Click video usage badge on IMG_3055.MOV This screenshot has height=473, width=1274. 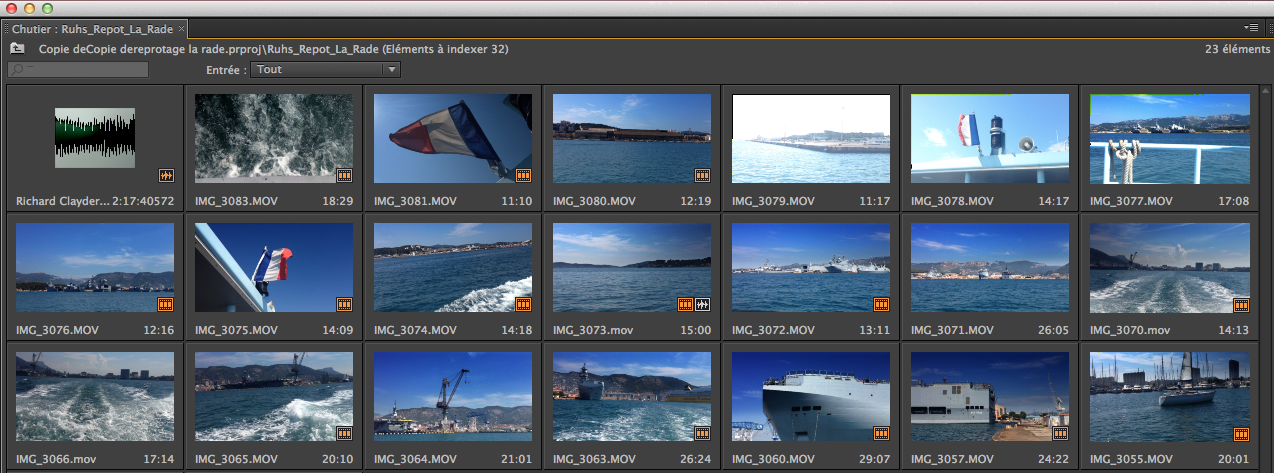pos(1242,433)
